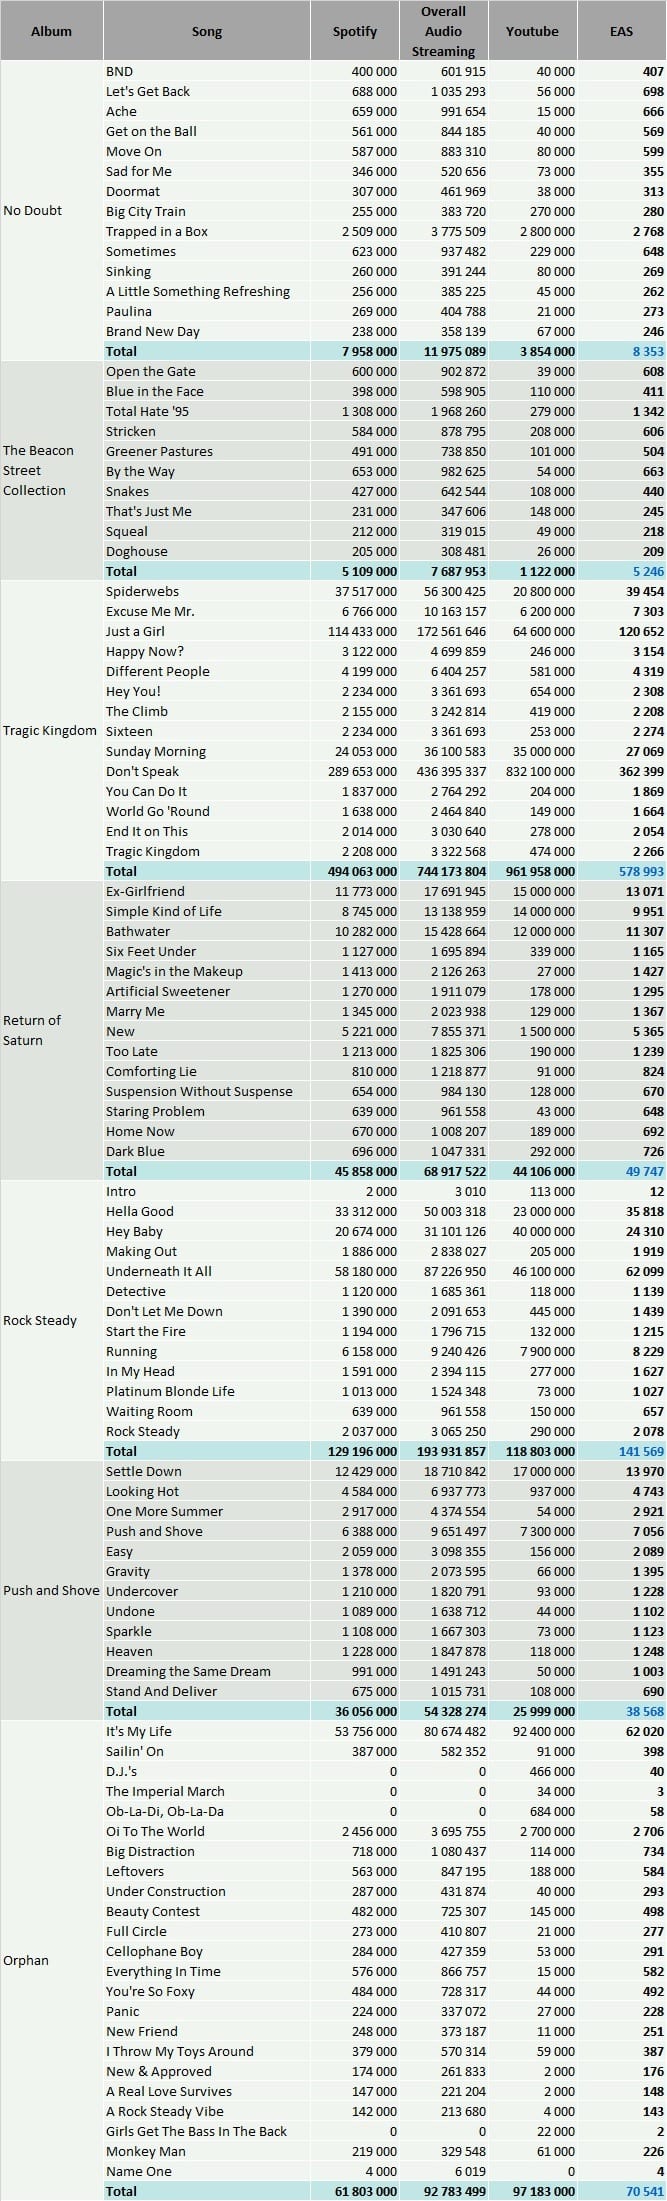Select Orphan total EAS 70 541
The width and height of the screenshot is (667, 2201).
pyautogui.click(x=645, y=2191)
